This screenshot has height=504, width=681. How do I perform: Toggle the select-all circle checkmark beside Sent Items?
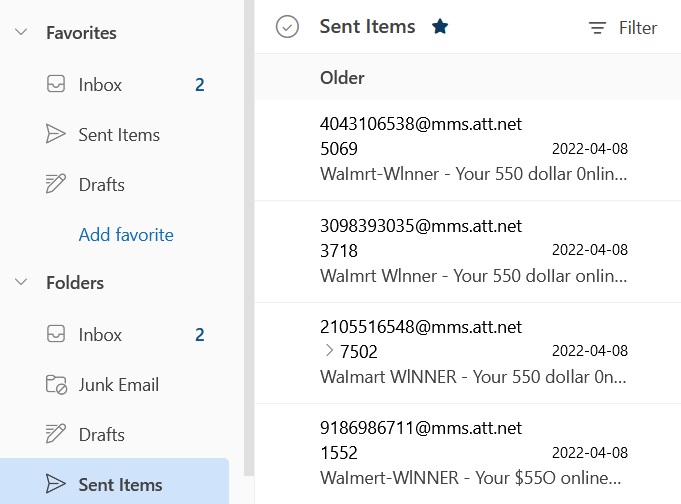tap(287, 27)
